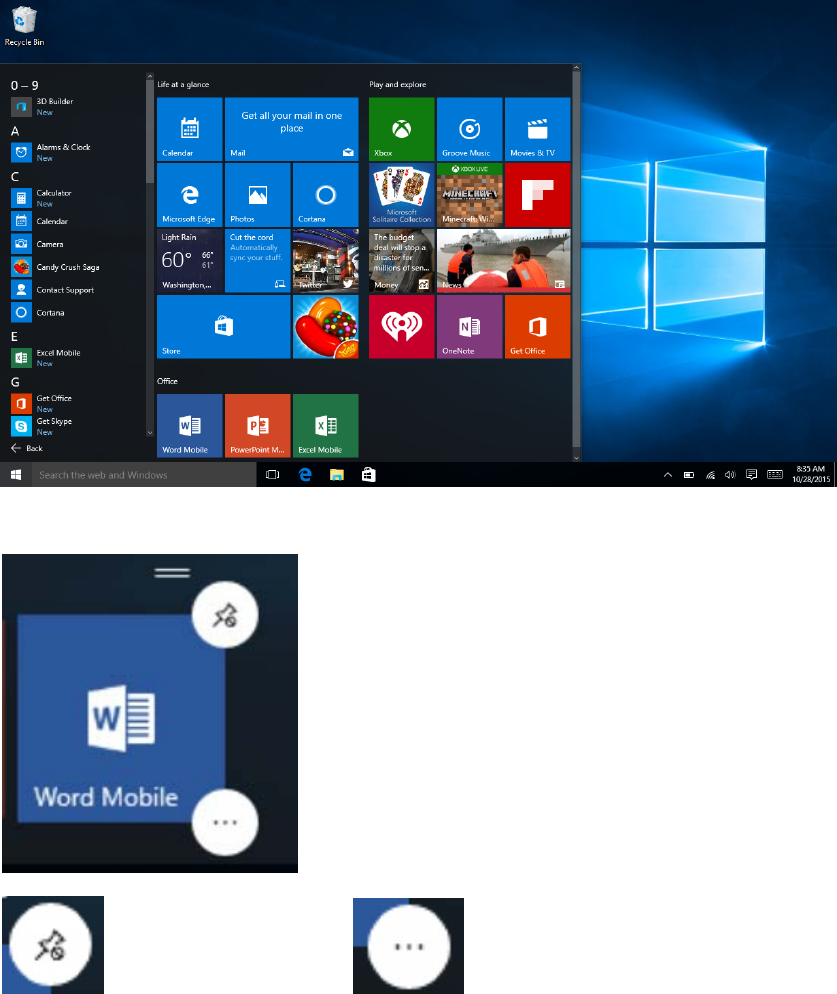Image resolution: width=837 pixels, height=994 pixels.
Task: Launch Microsoft Edge tile
Action: tap(190, 195)
